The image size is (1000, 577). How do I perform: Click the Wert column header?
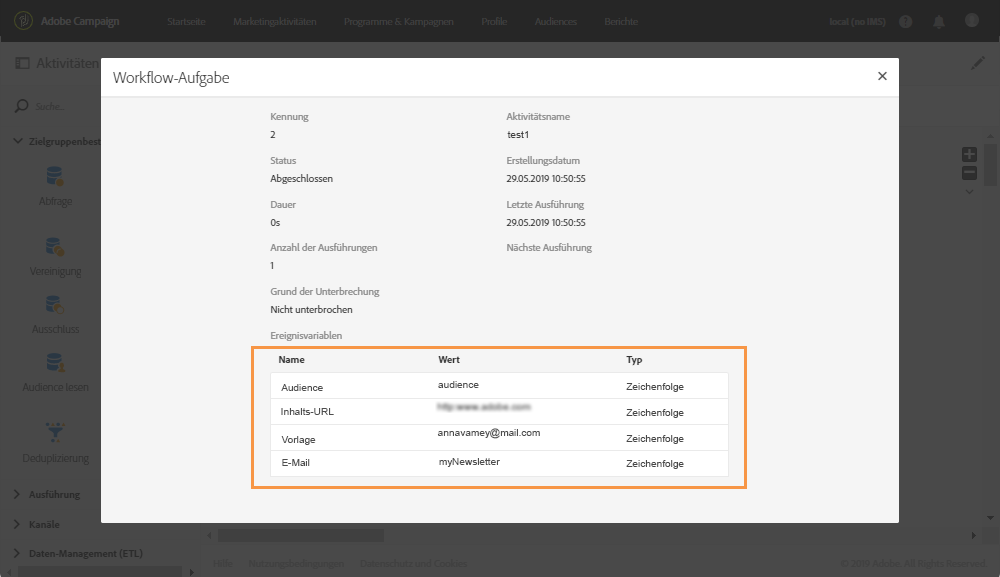coord(449,360)
